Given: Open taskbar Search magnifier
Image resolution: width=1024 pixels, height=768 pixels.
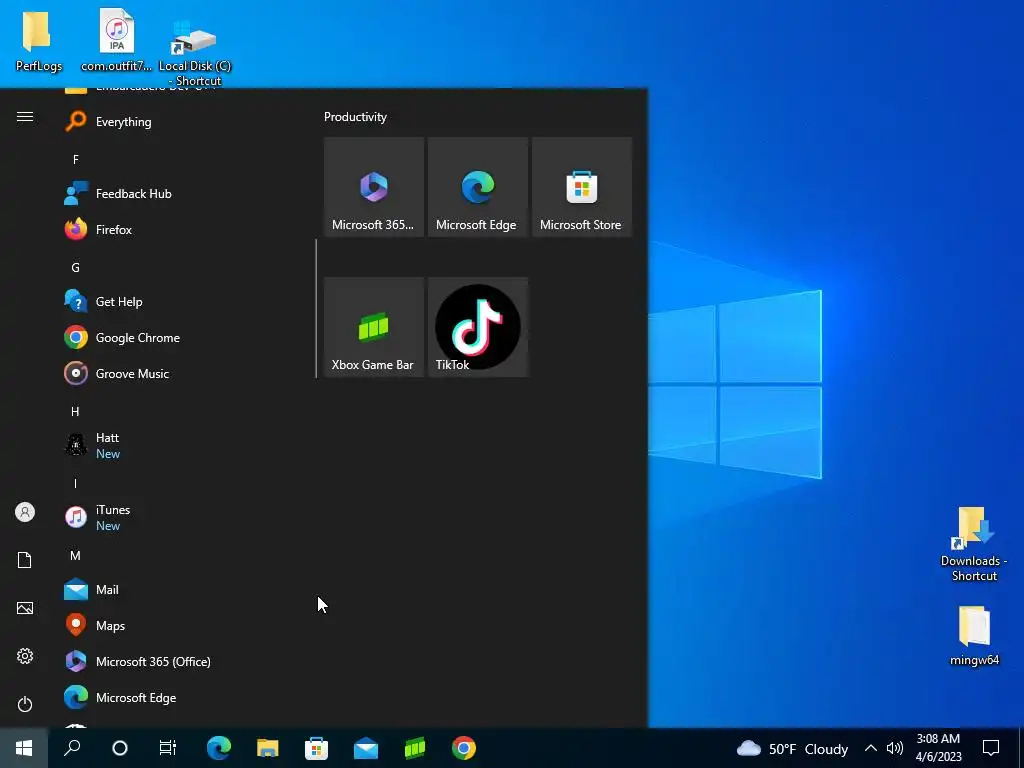Looking at the screenshot, I should (72, 748).
